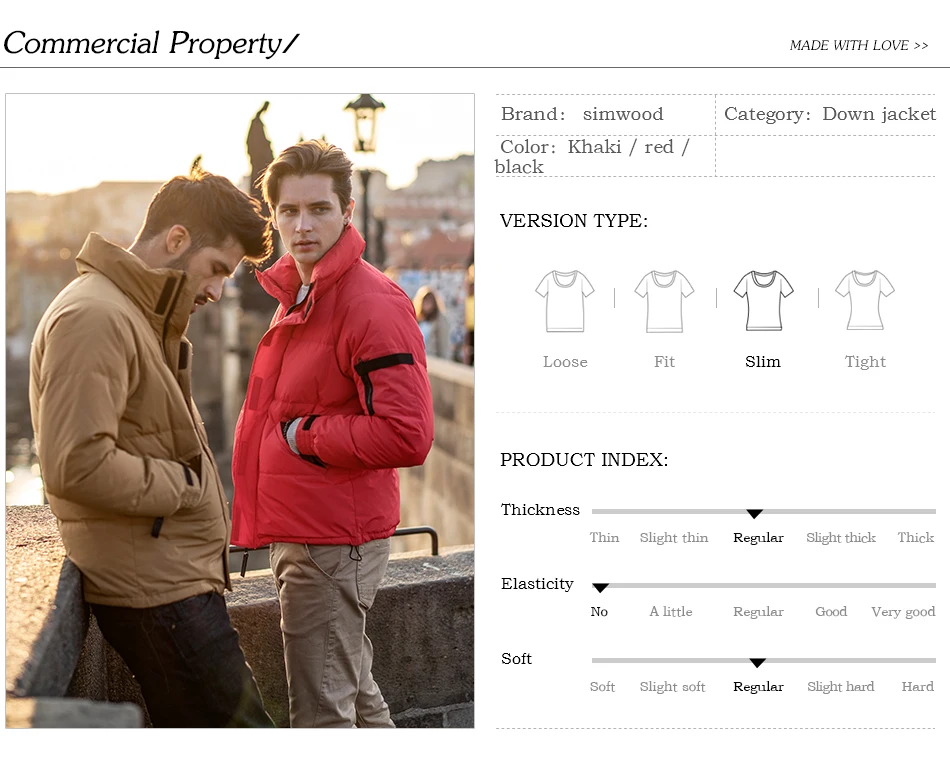
Task: Open the MADE WITH LOVE >> link
Action: pos(859,45)
